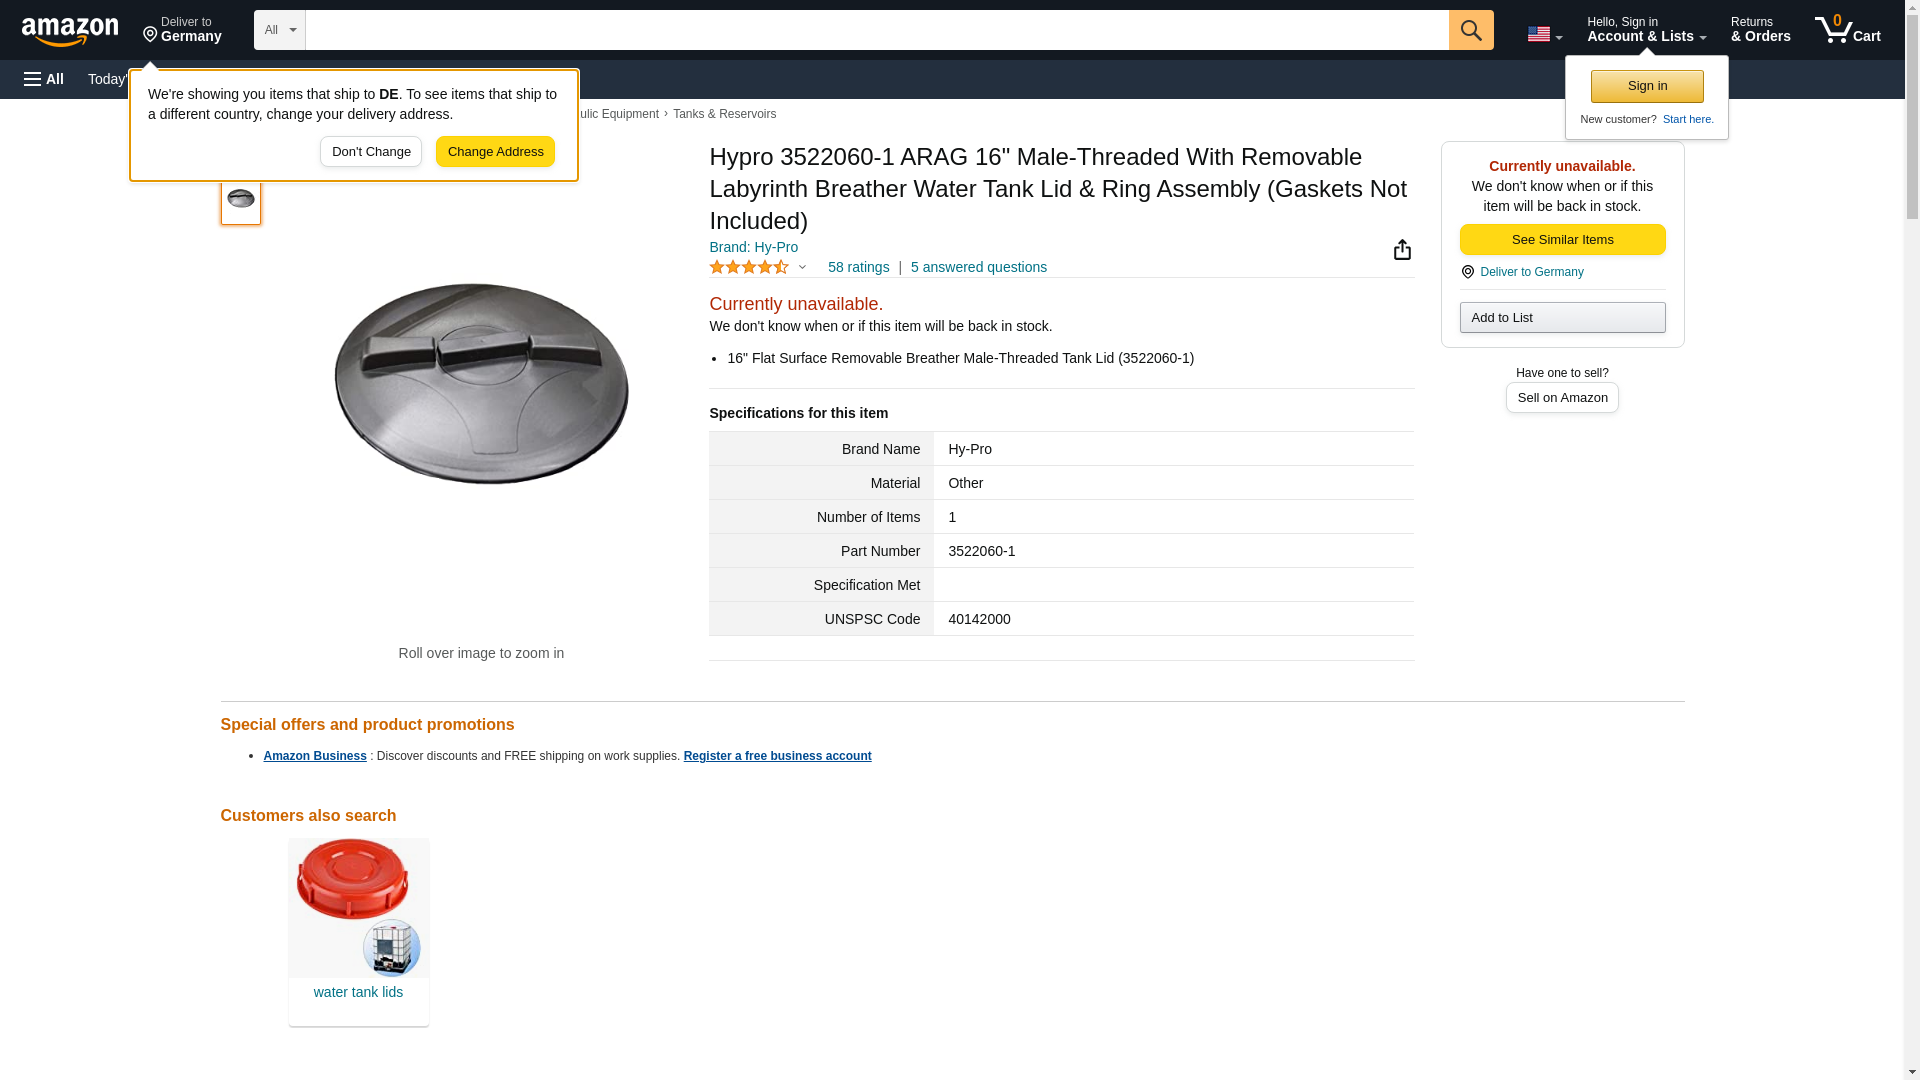
Task: Click the search magnifier button
Action: point(1470,30)
